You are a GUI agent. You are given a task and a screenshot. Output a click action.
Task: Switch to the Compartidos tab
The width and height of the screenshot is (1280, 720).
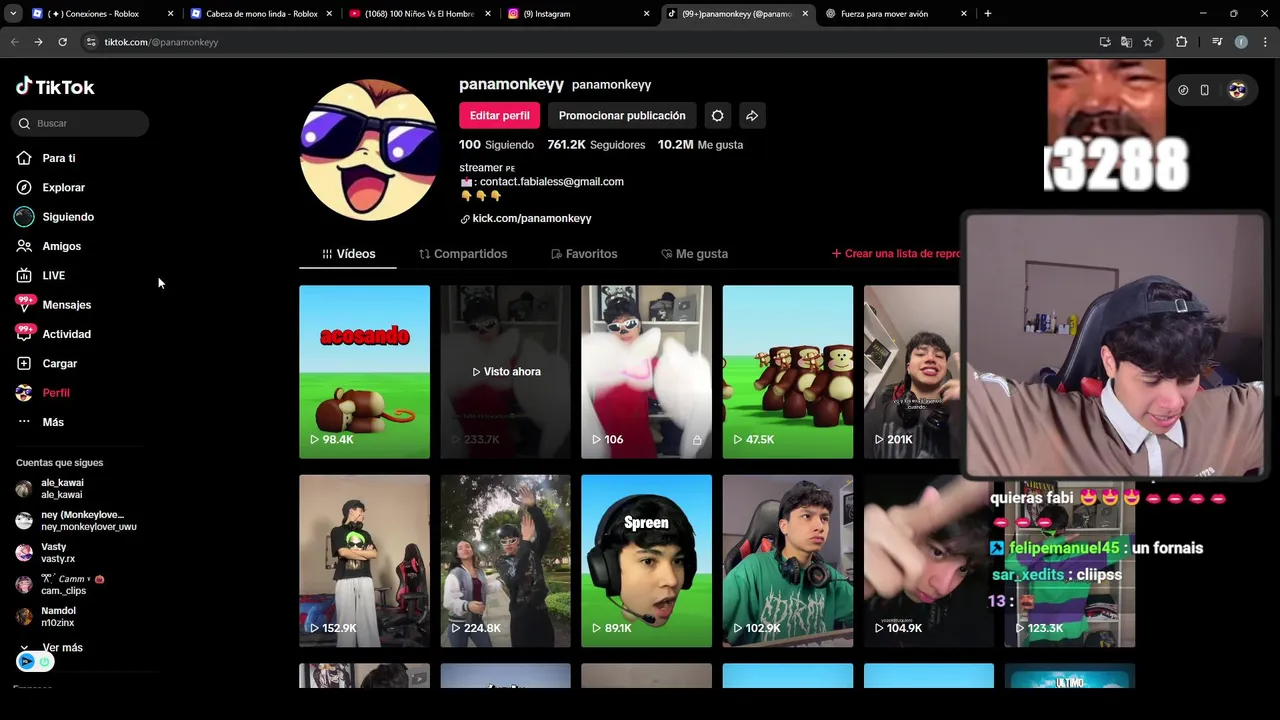[x=463, y=254]
